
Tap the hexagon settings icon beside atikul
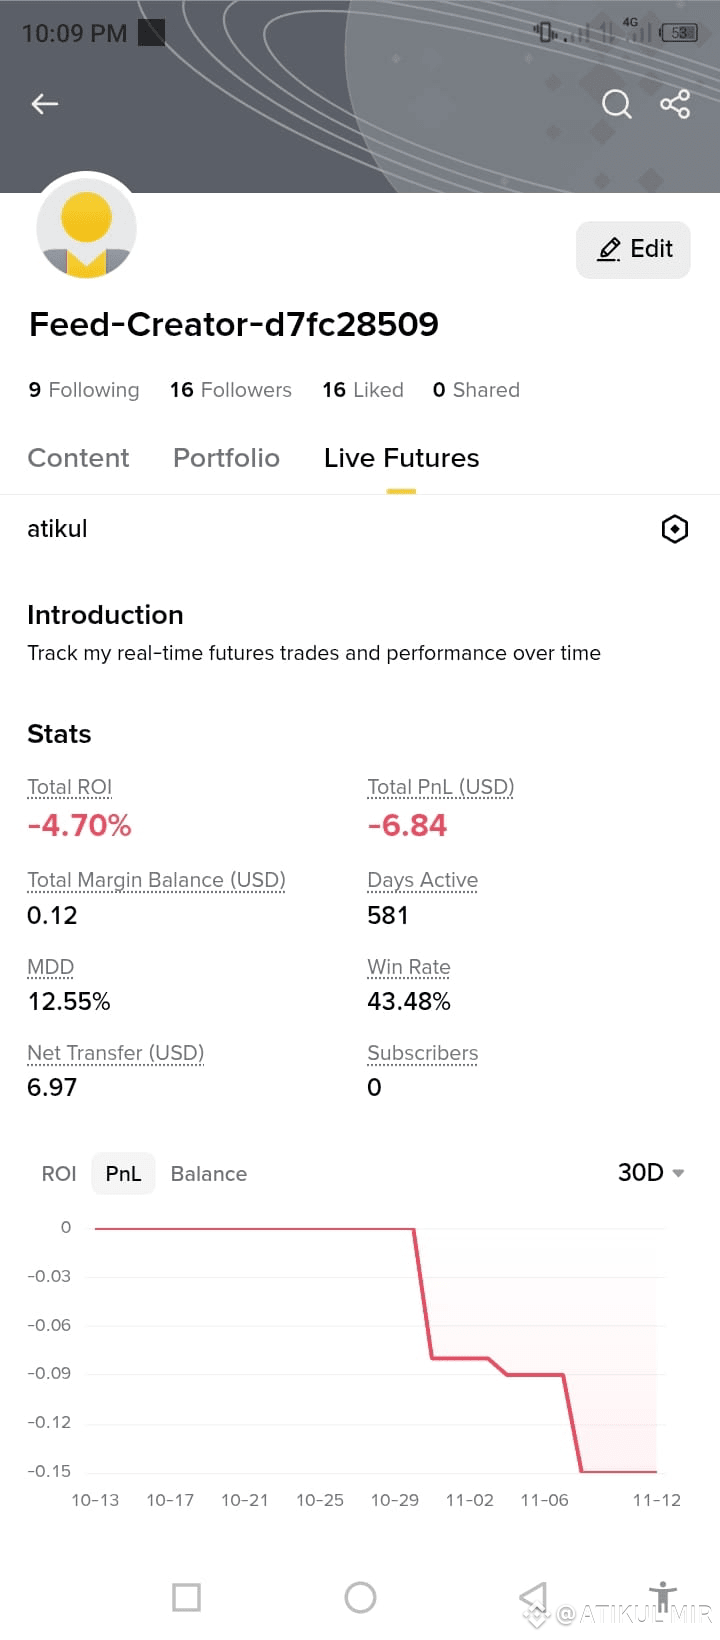pos(675,529)
